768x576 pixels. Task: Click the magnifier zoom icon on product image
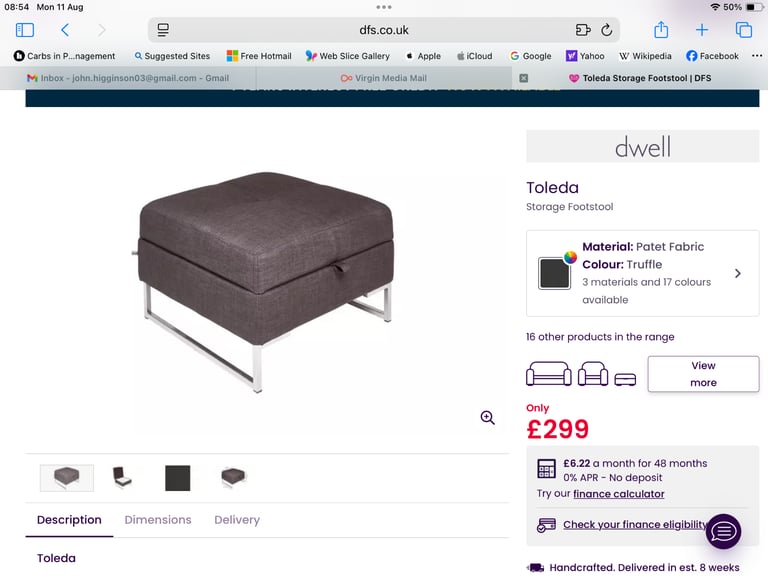pyautogui.click(x=487, y=417)
